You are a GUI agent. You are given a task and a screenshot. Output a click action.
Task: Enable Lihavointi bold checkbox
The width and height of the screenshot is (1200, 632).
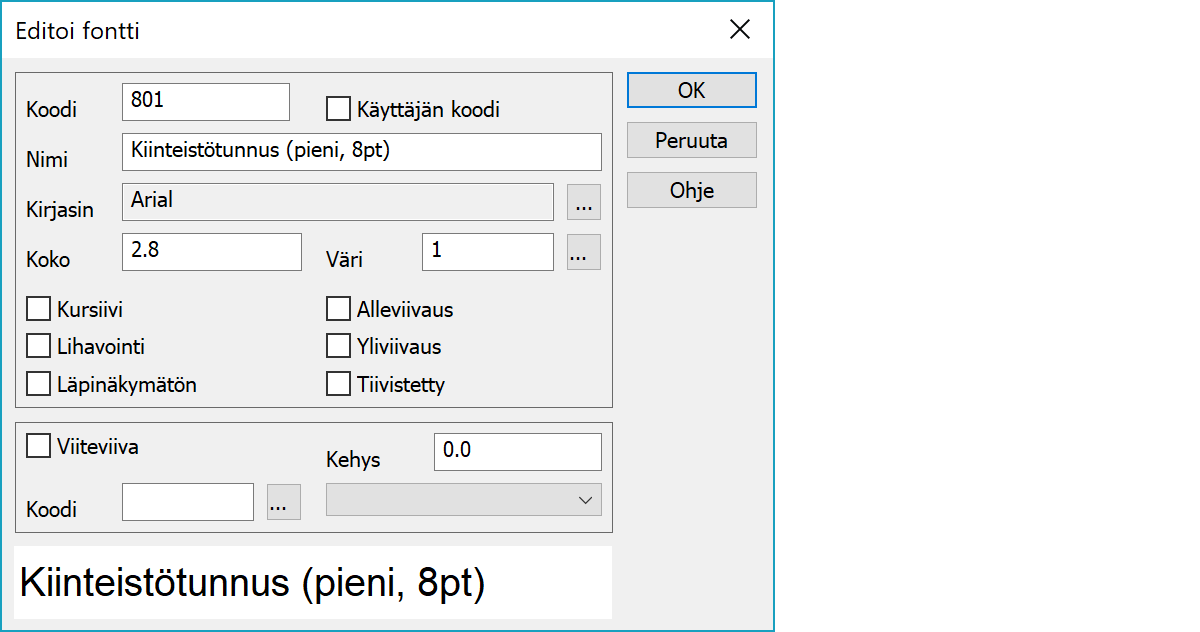coord(39,346)
